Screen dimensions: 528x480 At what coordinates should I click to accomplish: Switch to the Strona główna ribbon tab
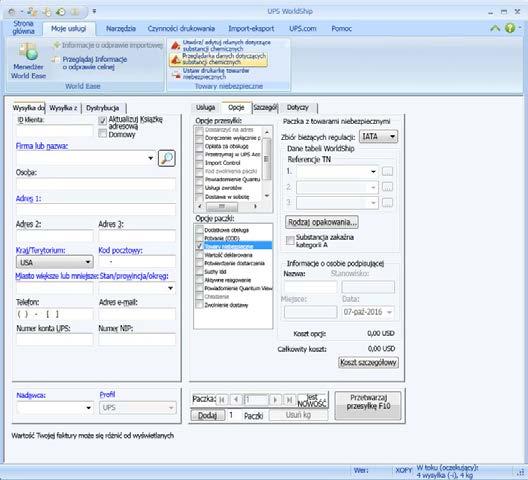23,27
